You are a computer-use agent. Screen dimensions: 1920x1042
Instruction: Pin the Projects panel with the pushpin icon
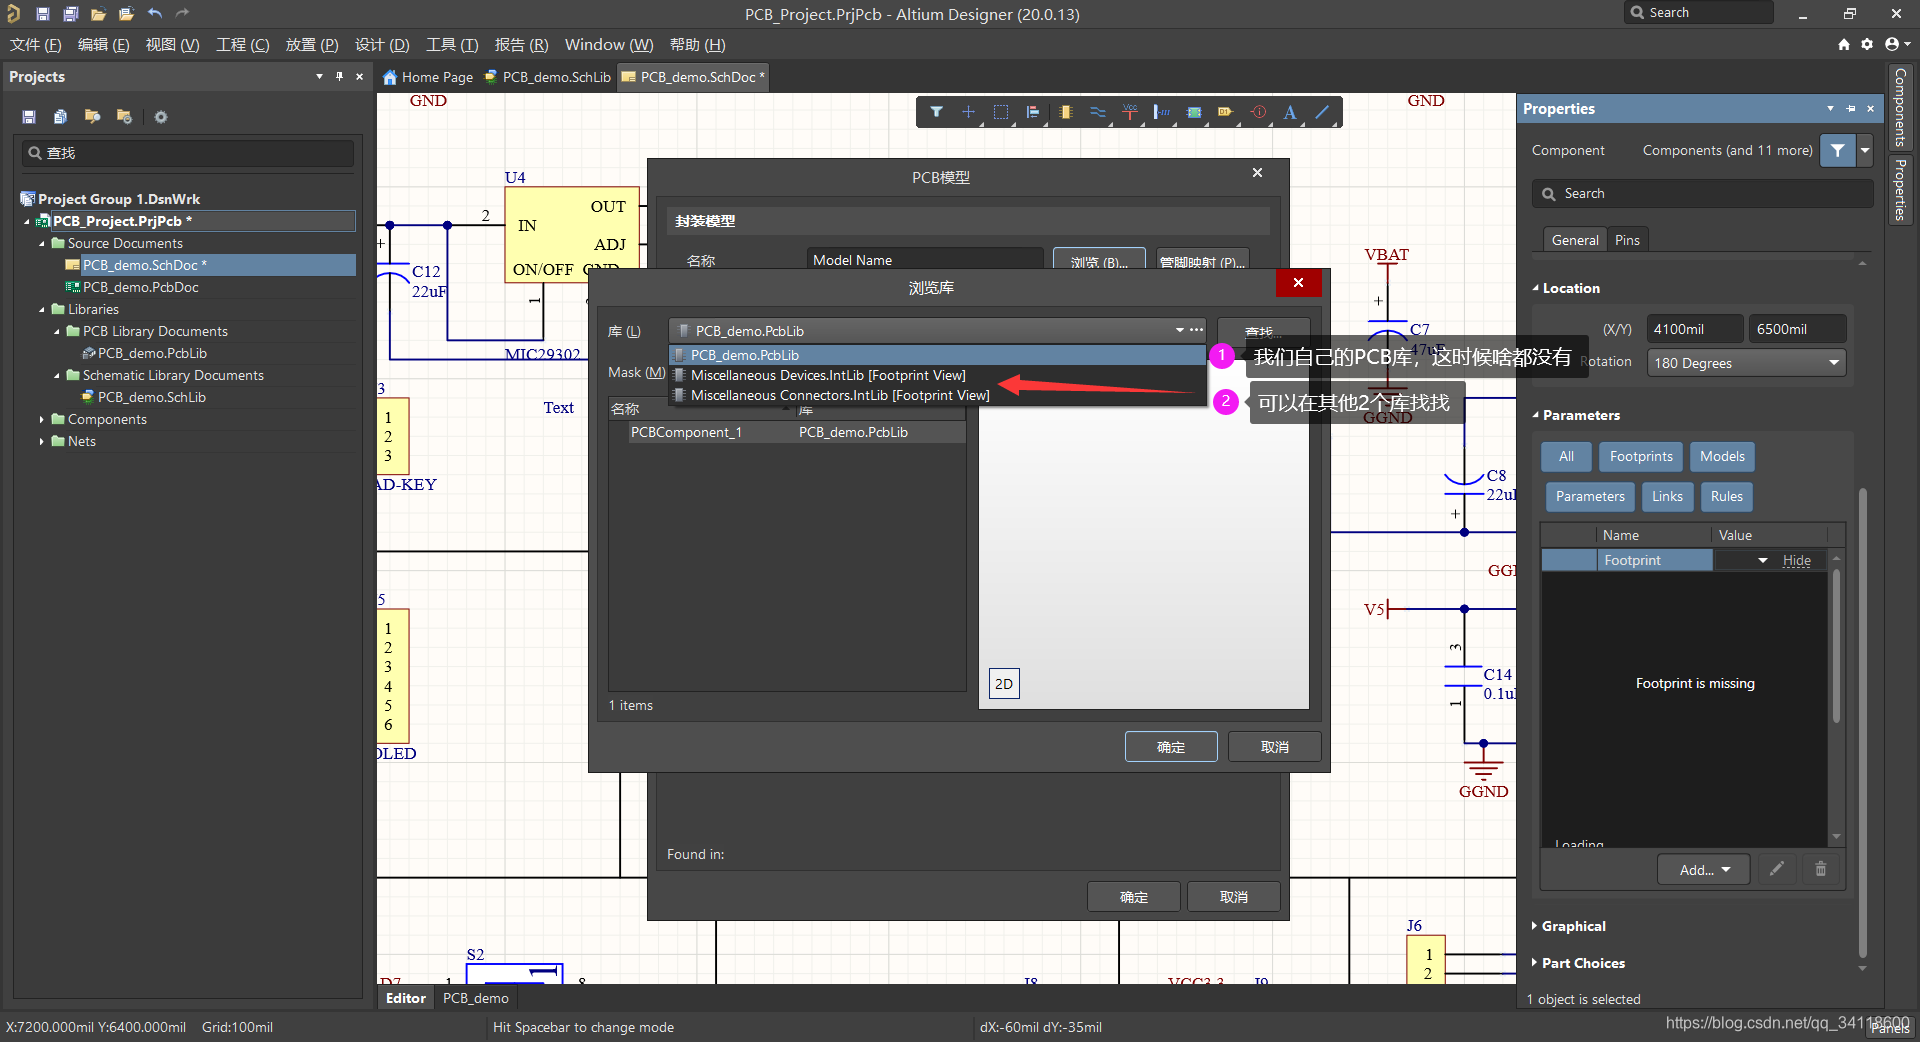pyautogui.click(x=340, y=77)
